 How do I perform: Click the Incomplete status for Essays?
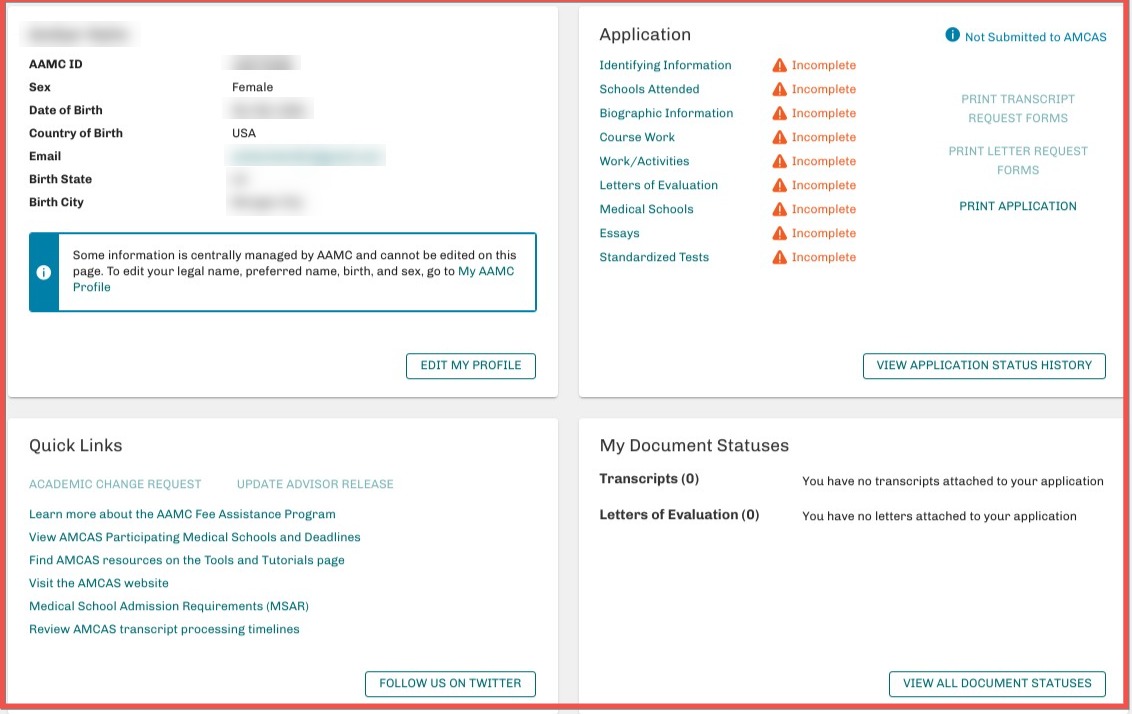coord(823,233)
